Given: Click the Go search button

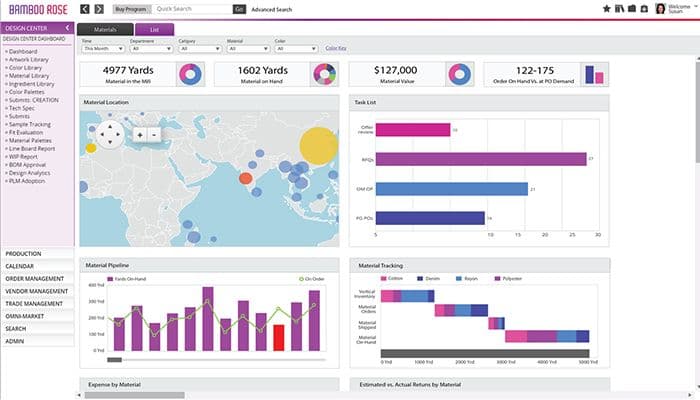Looking at the screenshot, I should click(238, 9).
